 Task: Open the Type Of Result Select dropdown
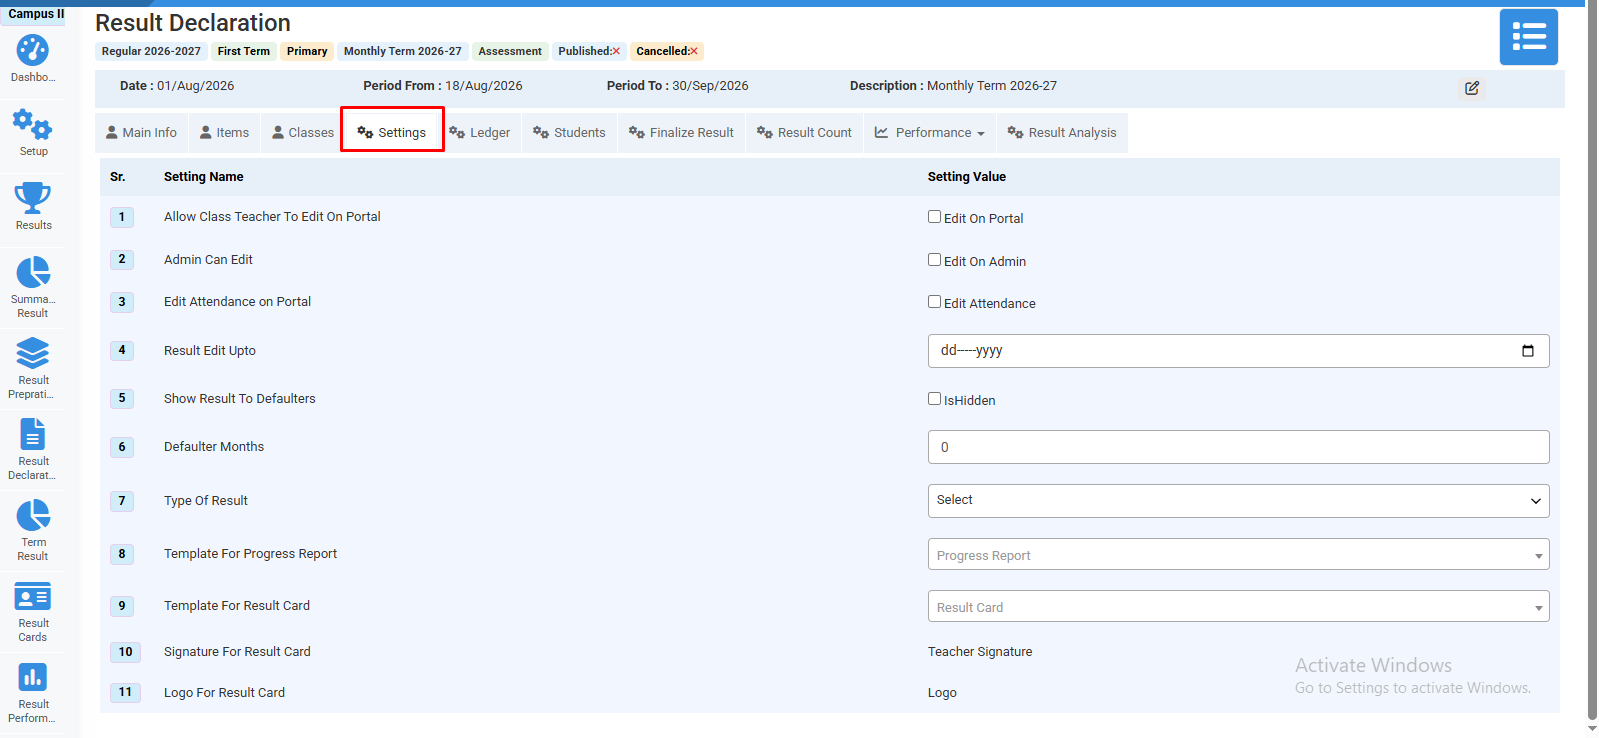click(x=1238, y=501)
